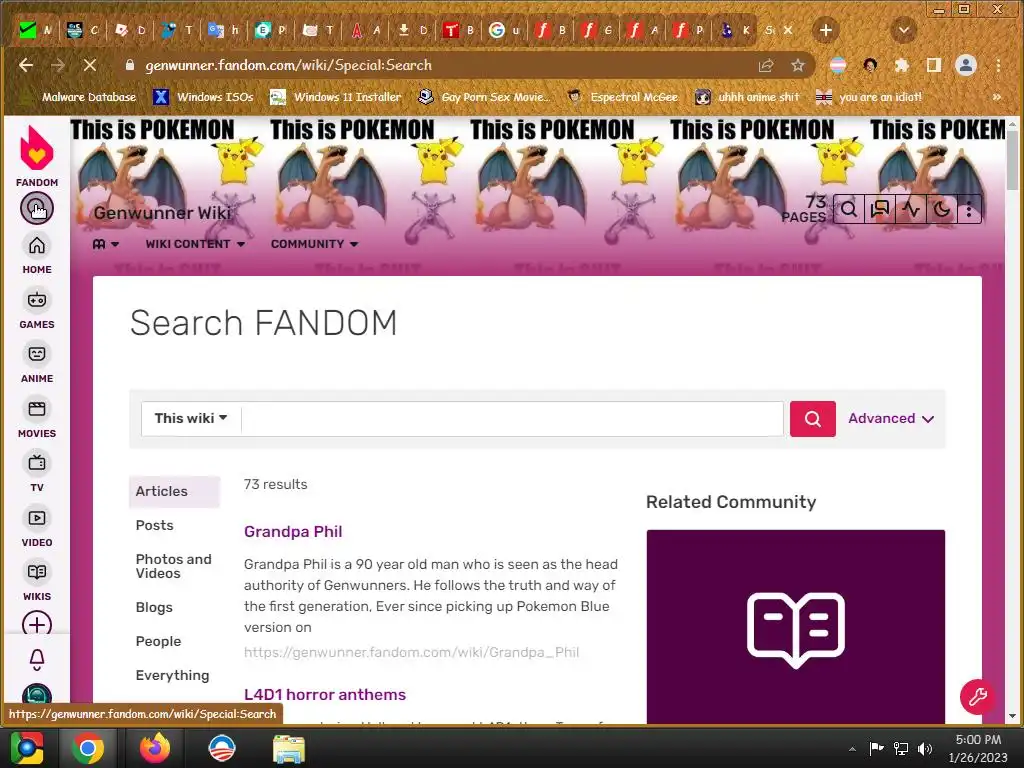Screen dimensions: 1024x768
Task: Open the GAMES section in the sidebar
Action: [x=37, y=309]
